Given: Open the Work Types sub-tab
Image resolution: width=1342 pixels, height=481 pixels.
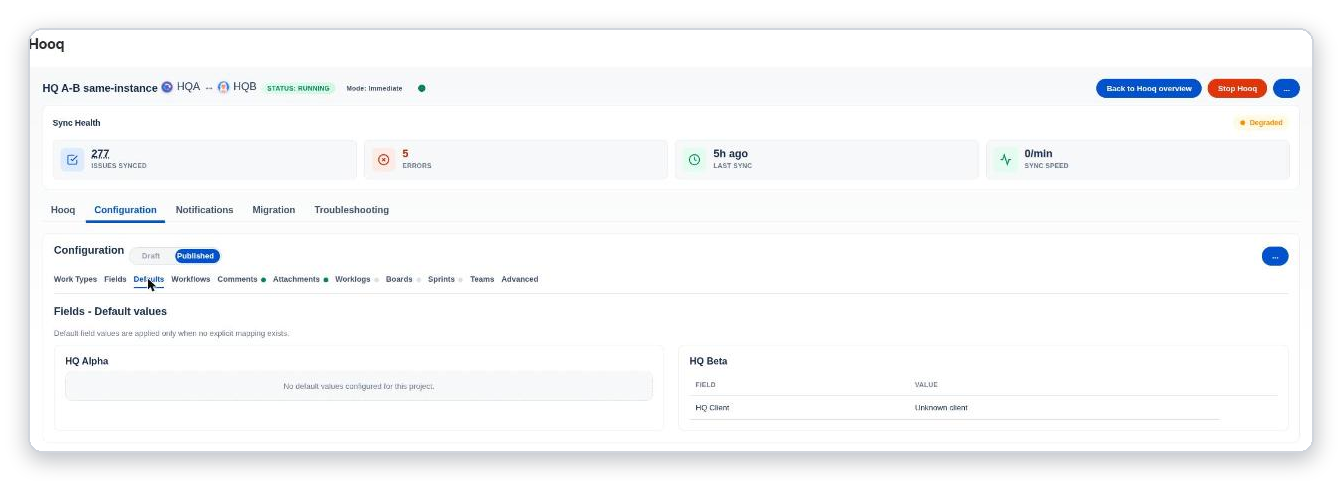Looking at the screenshot, I should (x=75, y=279).
